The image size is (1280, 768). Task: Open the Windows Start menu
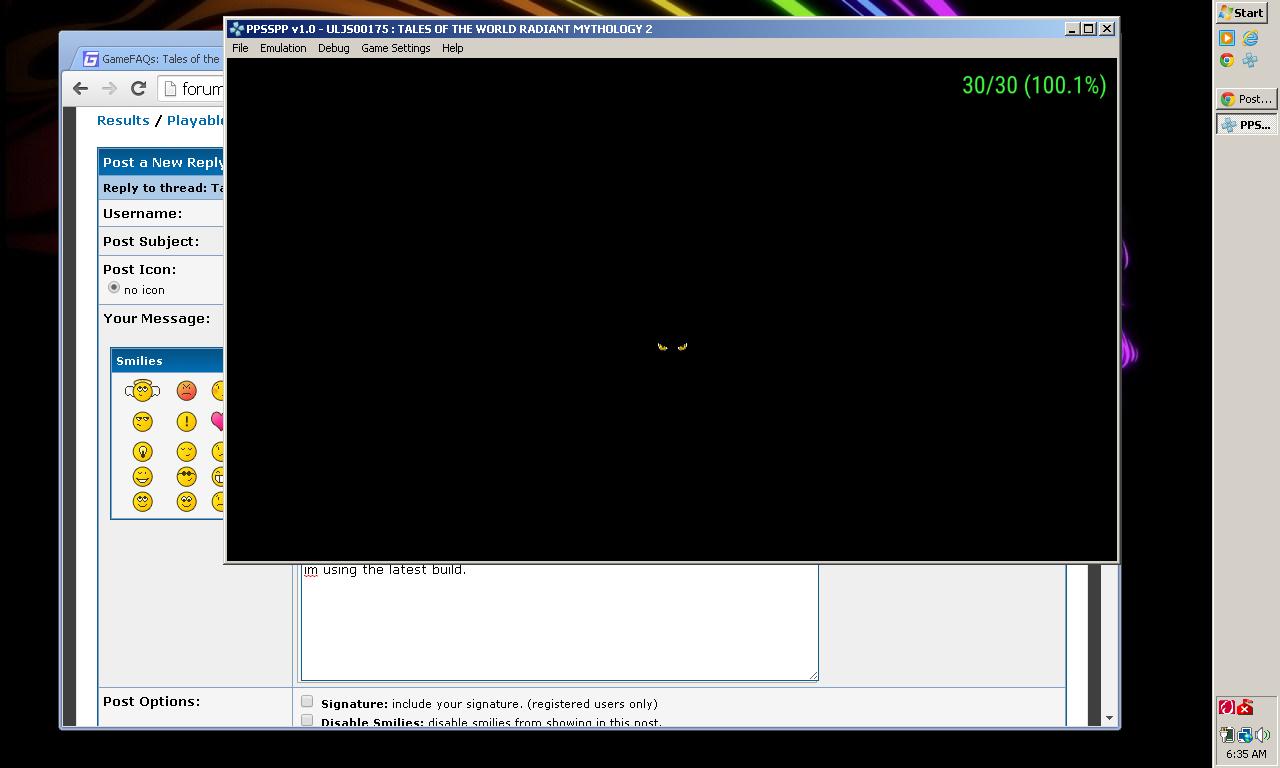pos(1242,13)
